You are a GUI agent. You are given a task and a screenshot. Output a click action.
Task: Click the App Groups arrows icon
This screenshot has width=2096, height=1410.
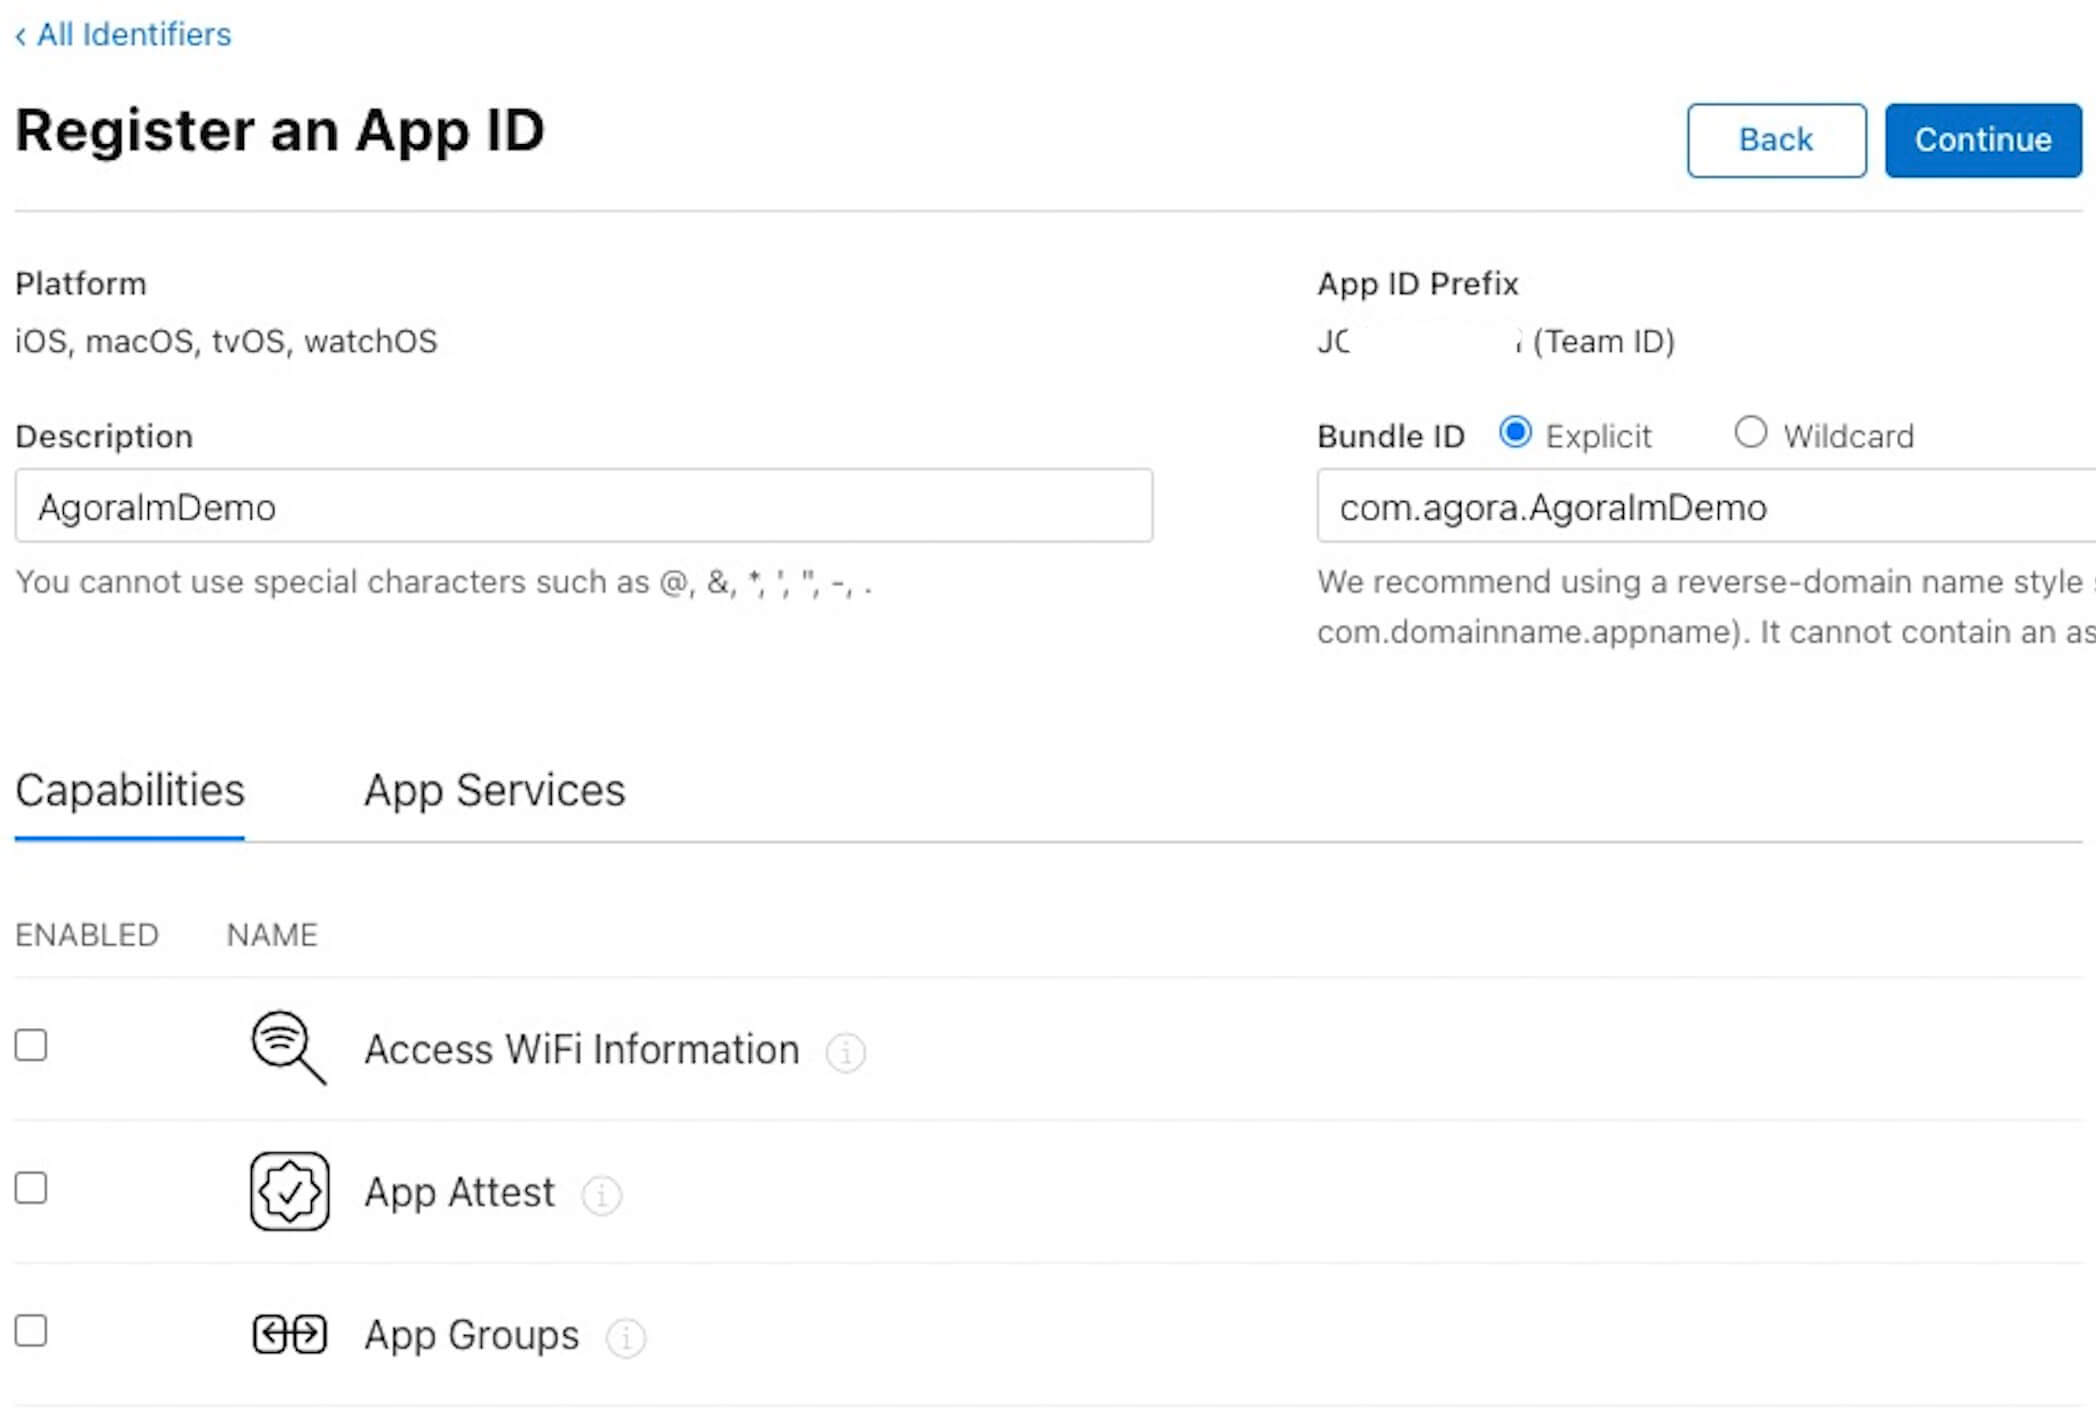point(289,1334)
